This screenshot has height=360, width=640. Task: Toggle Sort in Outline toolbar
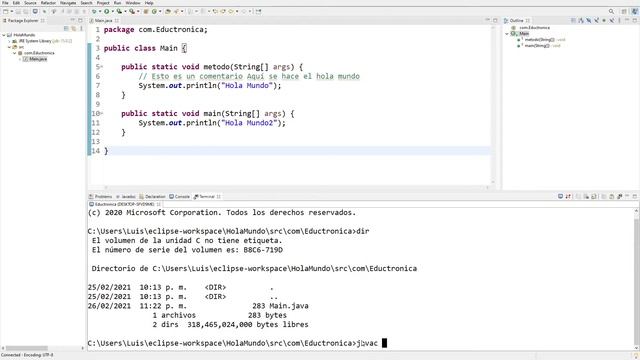tap(581, 20)
